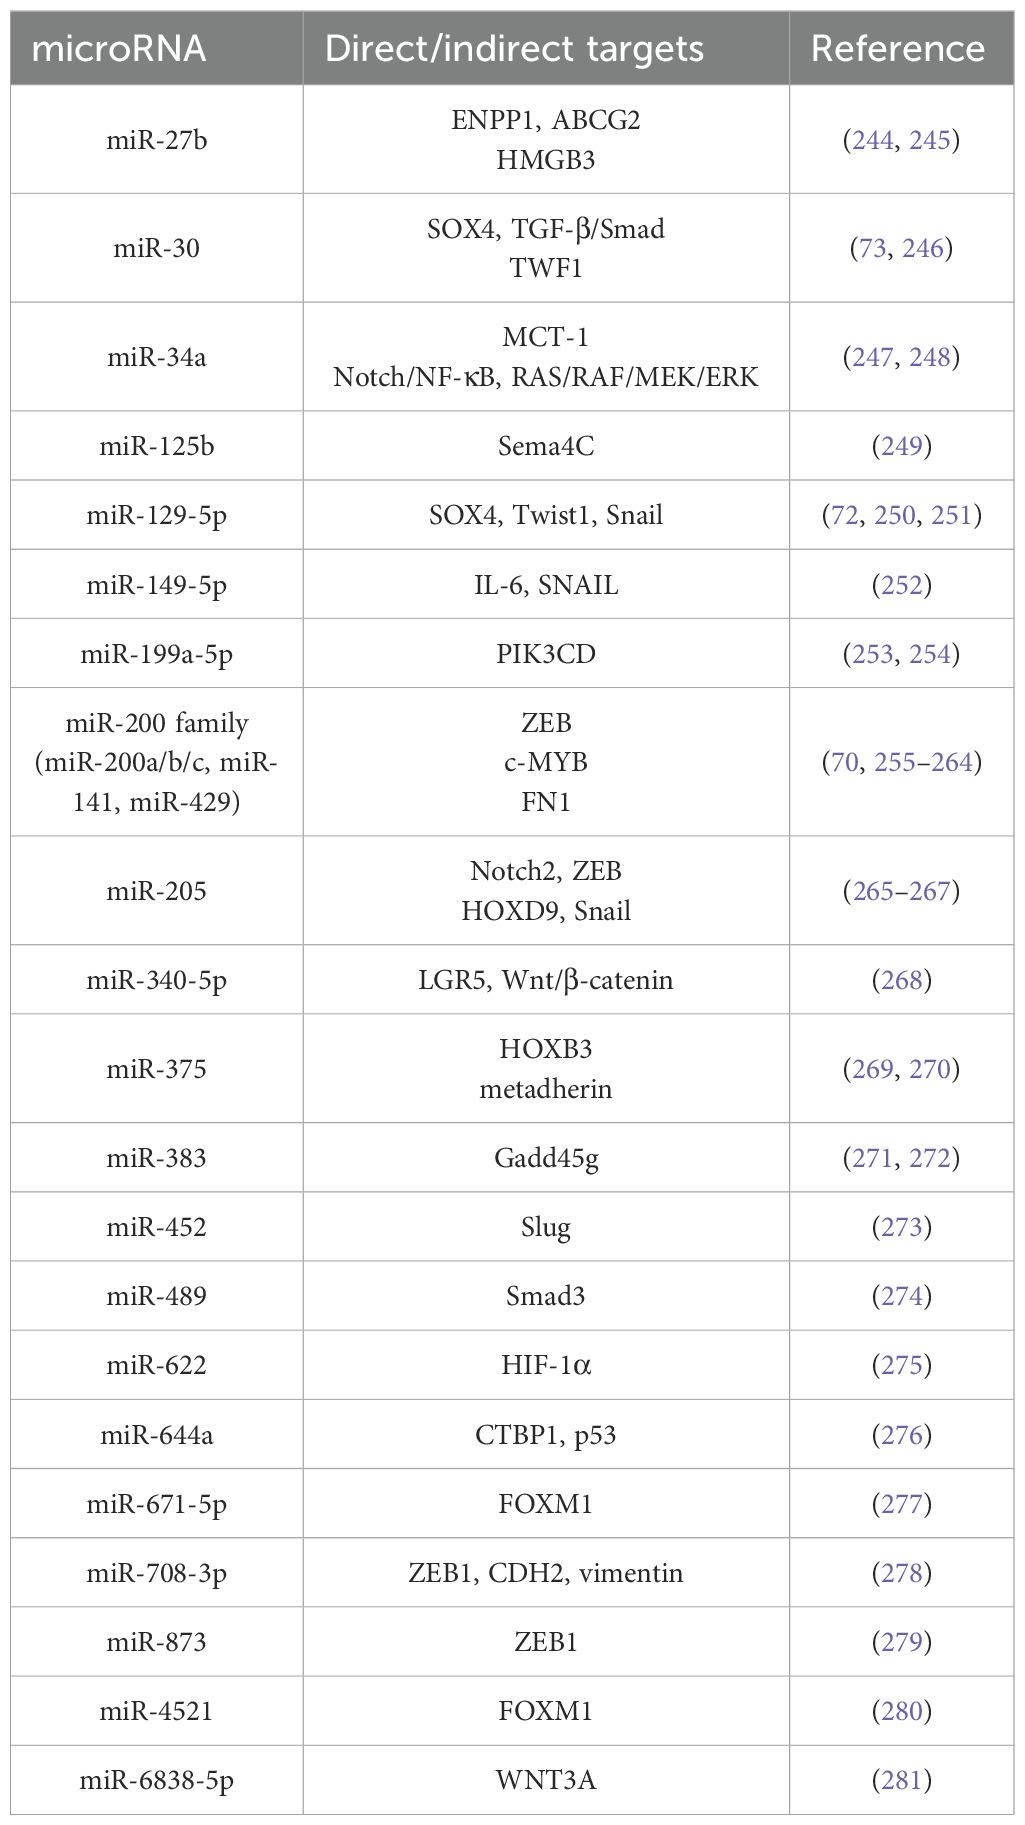Image resolution: width=1025 pixels, height=1825 pixels.
Task: Click reference 249 for miR-125b
Action: tap(901, 446)
